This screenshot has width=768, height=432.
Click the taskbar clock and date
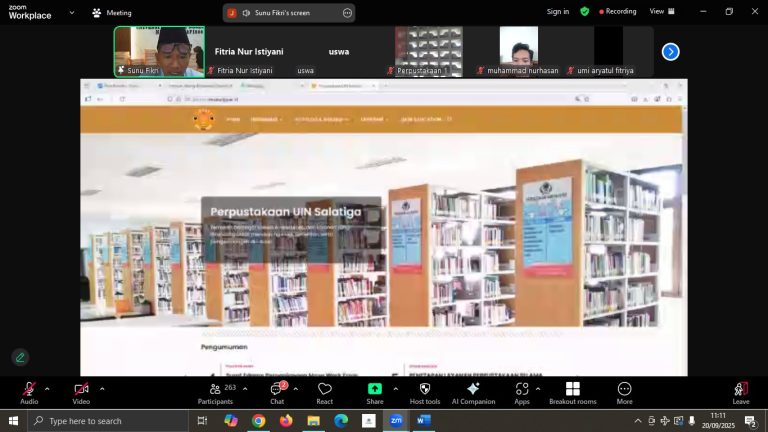click(x=718, y=421)
